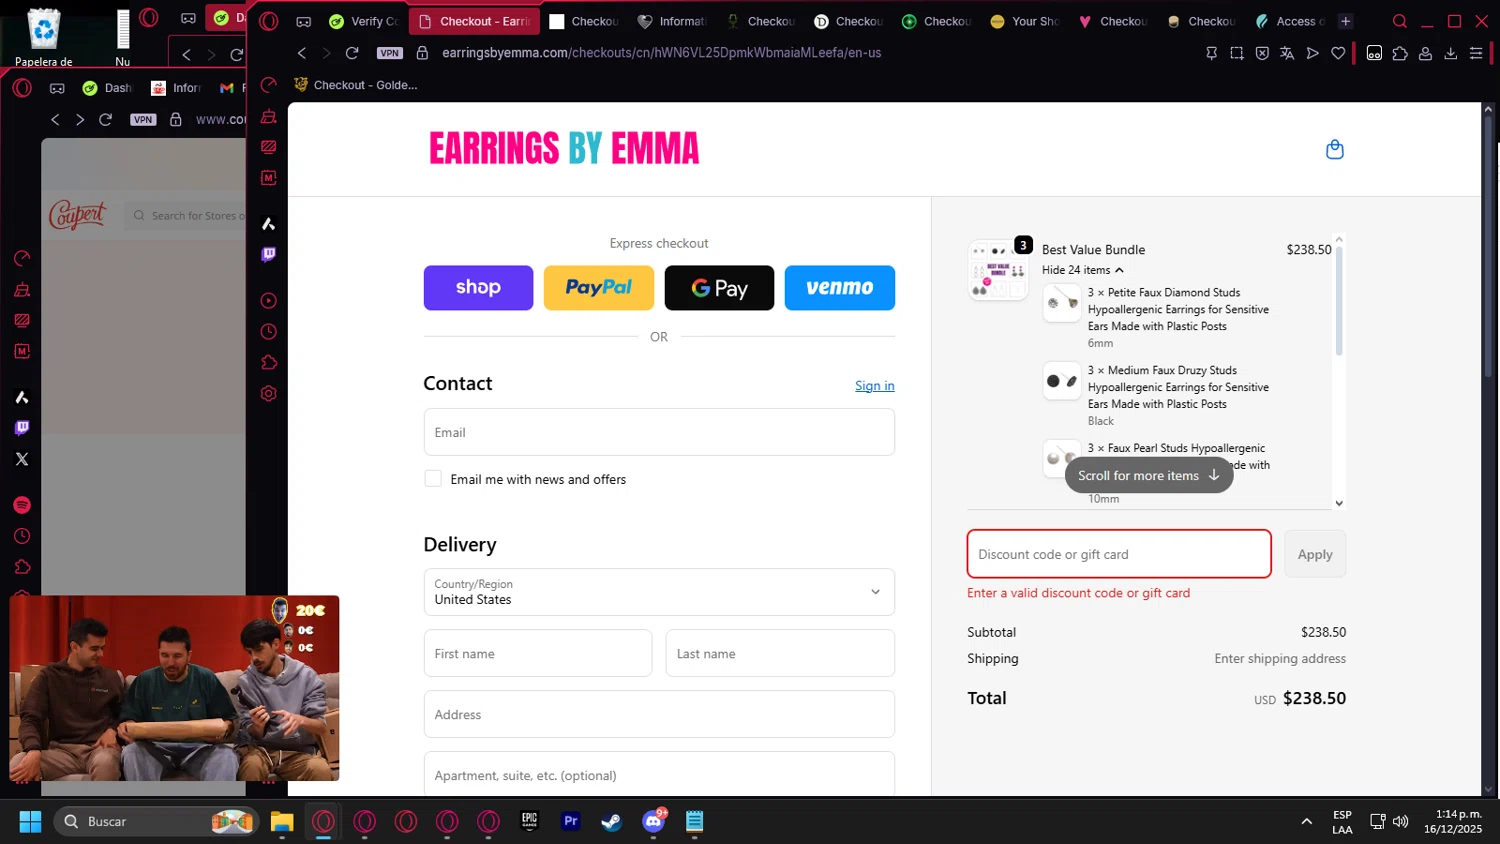Pay with the Shop Pay button
Viewport: 1500px width, 844px height.
coord(478,288)
